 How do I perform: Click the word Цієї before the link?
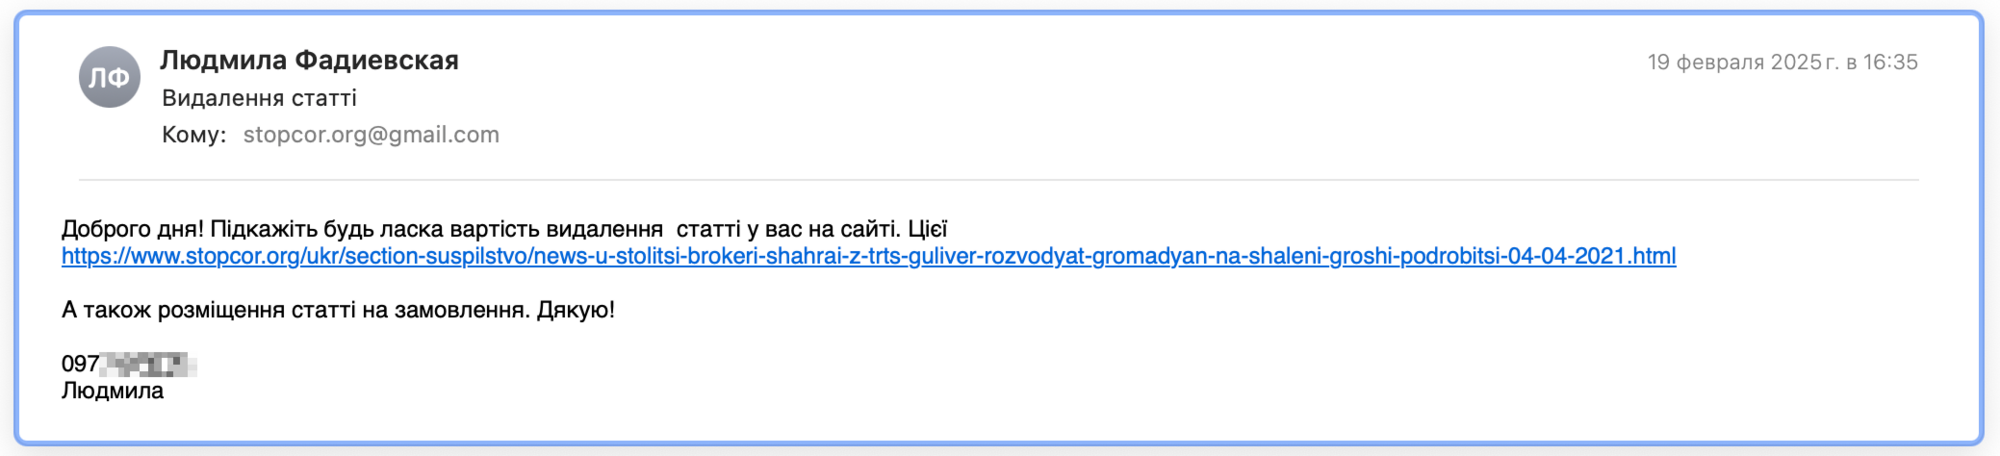point(927,229)
